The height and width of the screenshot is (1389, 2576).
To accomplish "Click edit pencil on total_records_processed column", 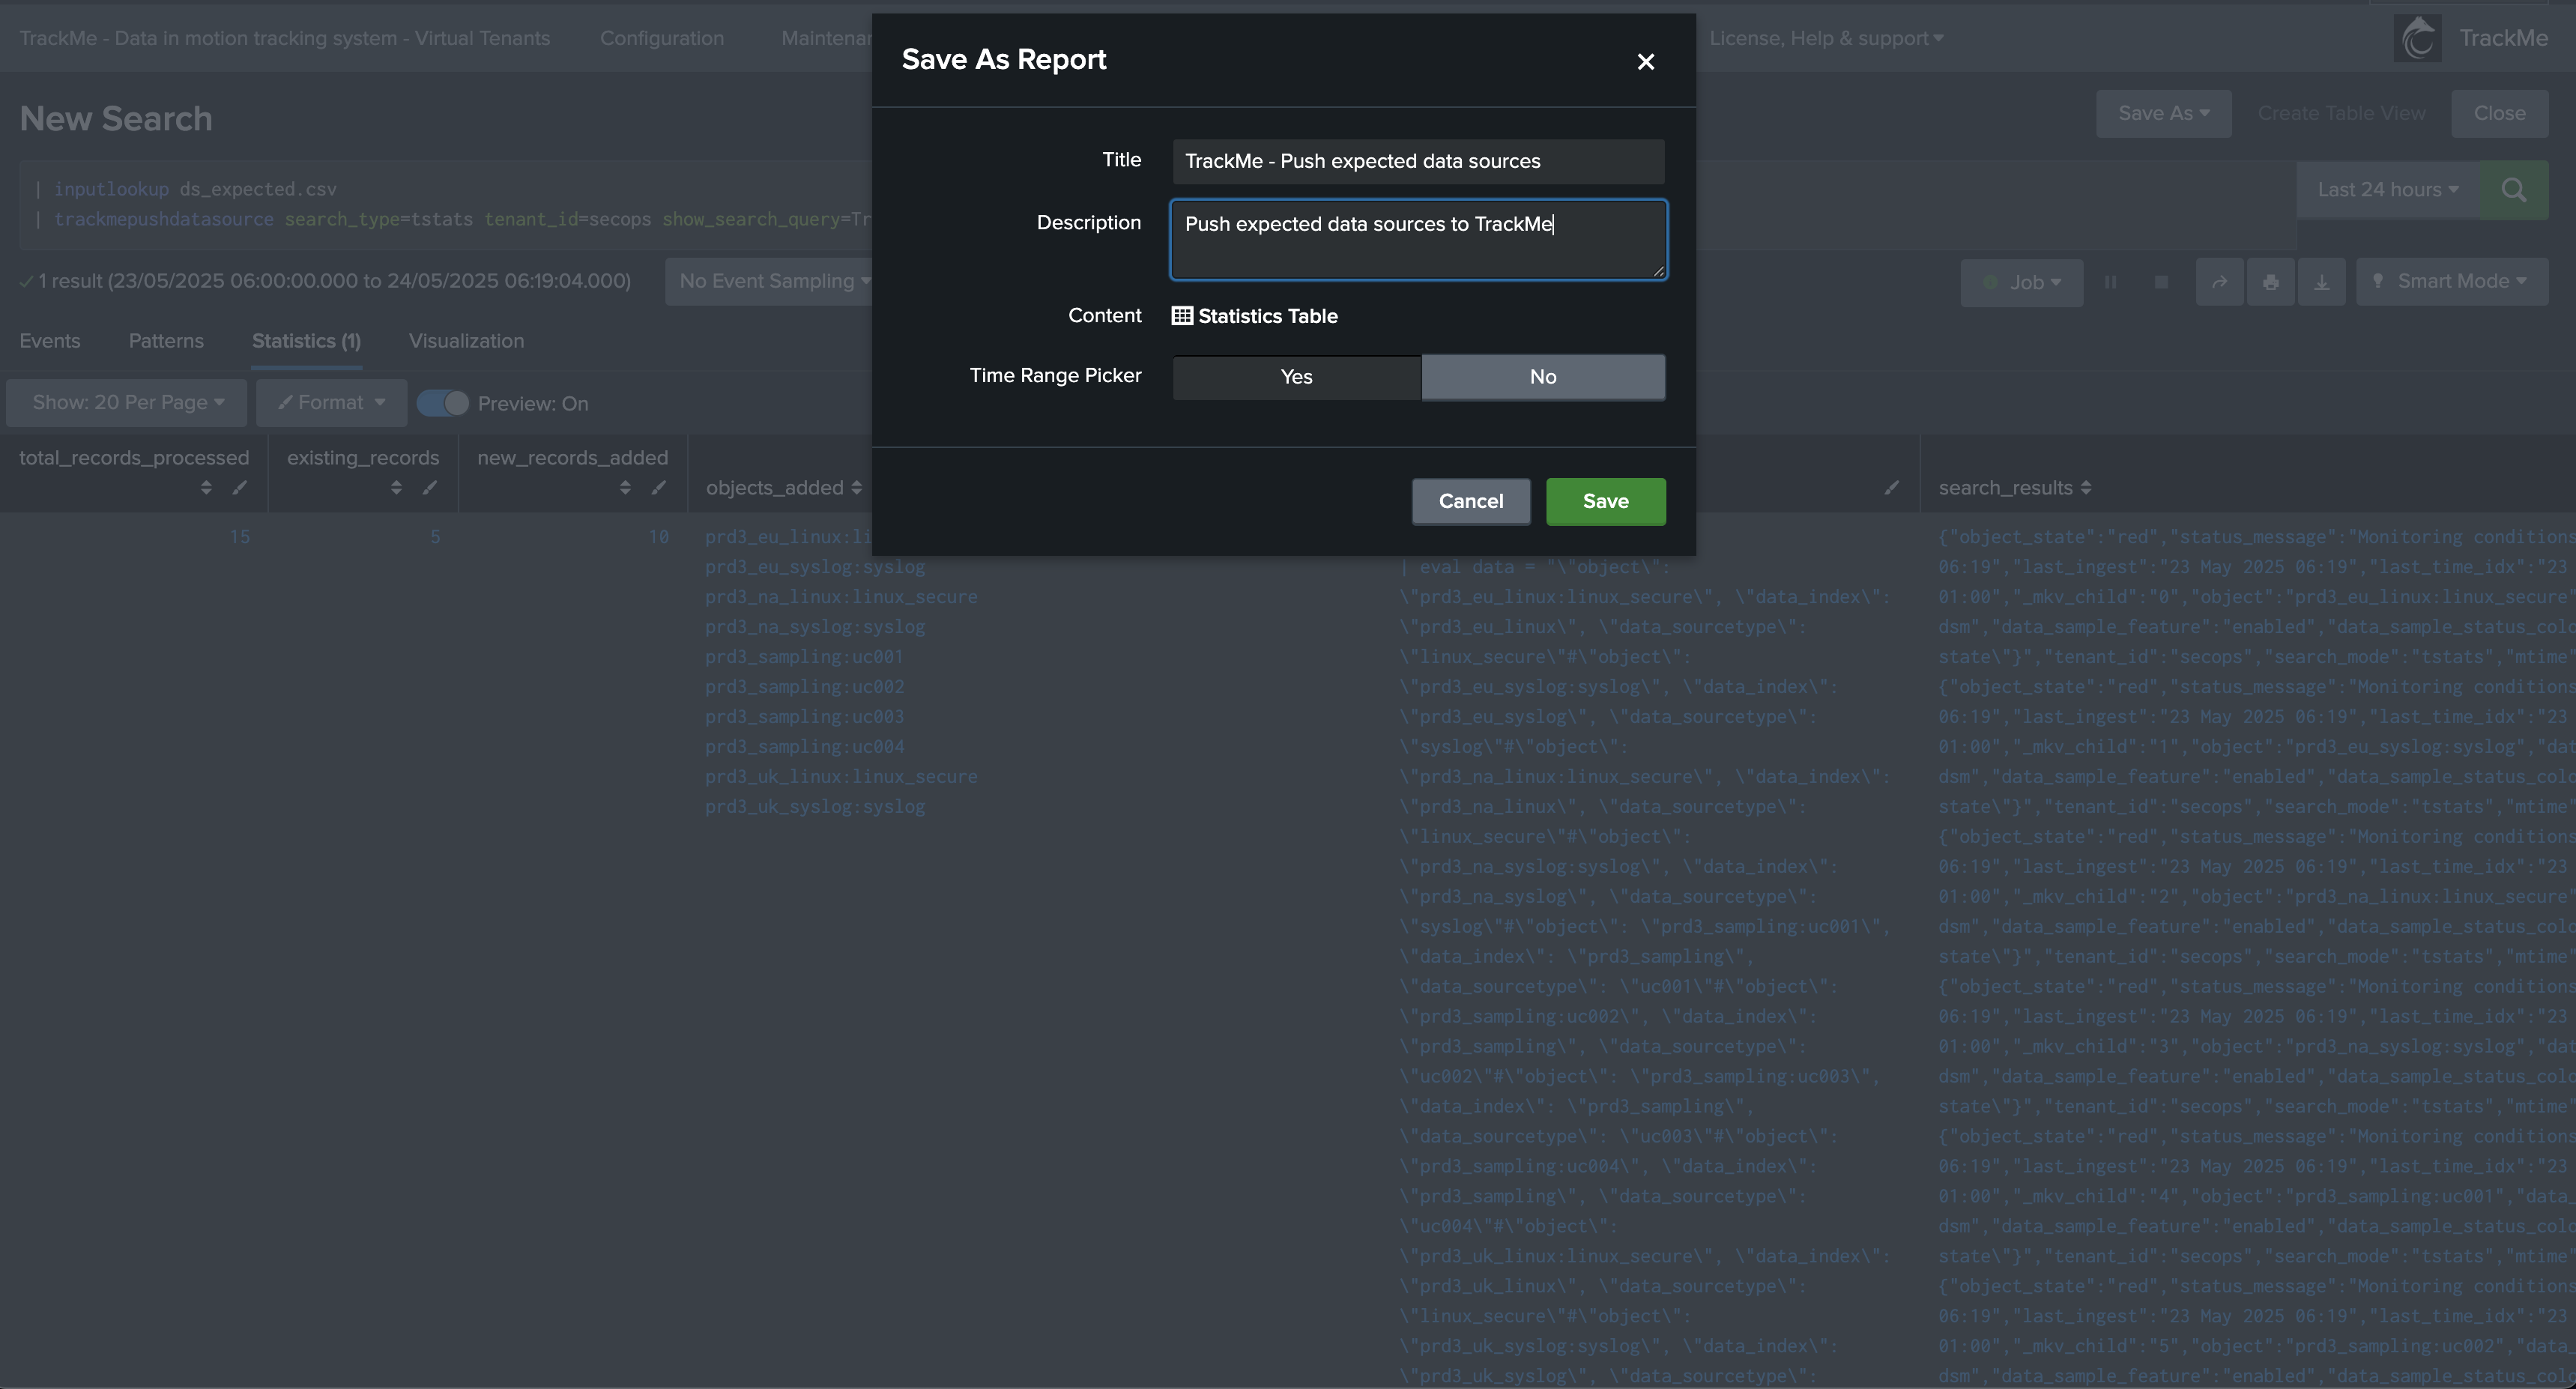I will coord(239,488).
